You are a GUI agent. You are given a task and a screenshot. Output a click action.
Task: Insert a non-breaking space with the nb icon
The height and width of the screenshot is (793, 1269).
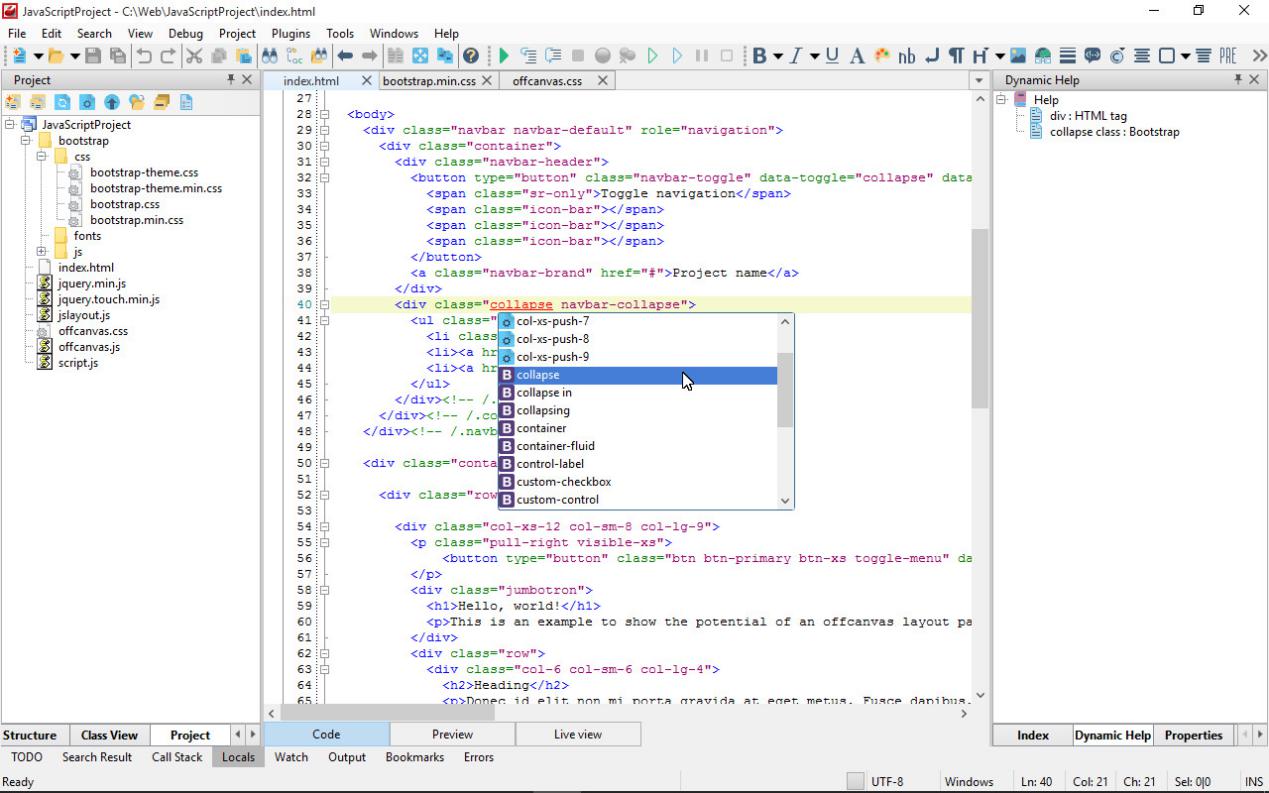pos(907,56)
